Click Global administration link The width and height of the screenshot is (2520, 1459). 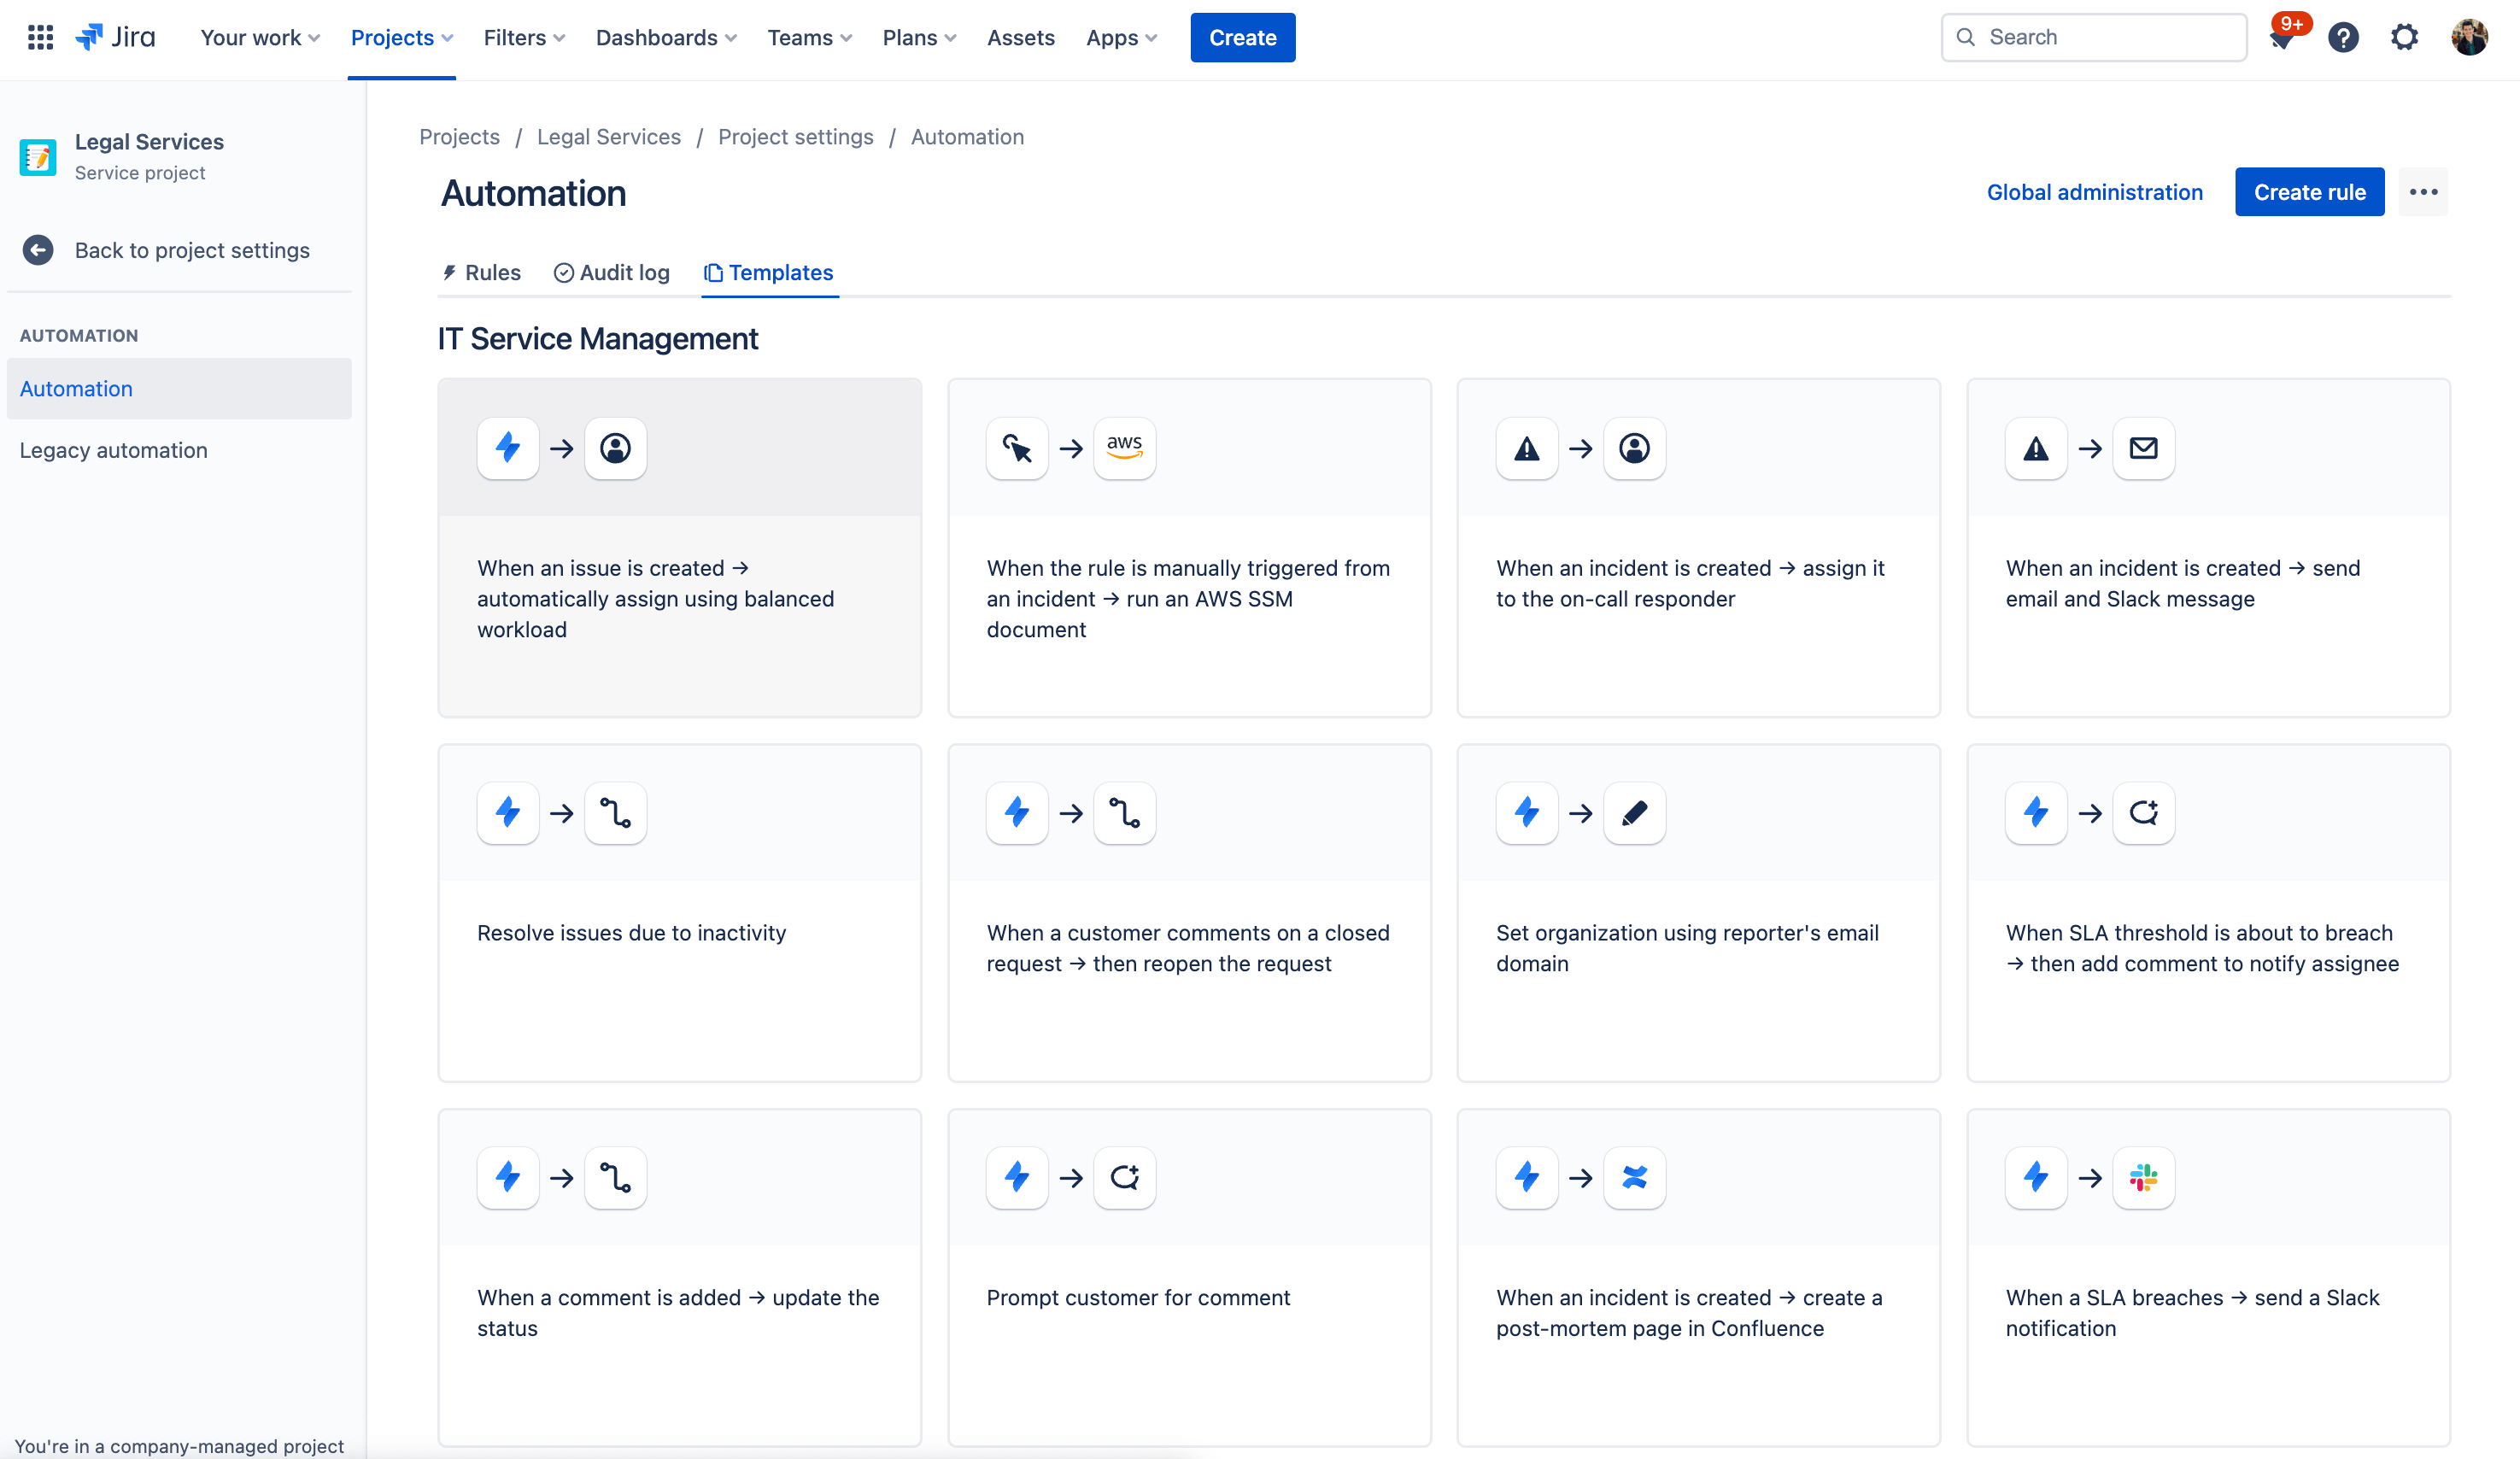[x=2095, y=191]
